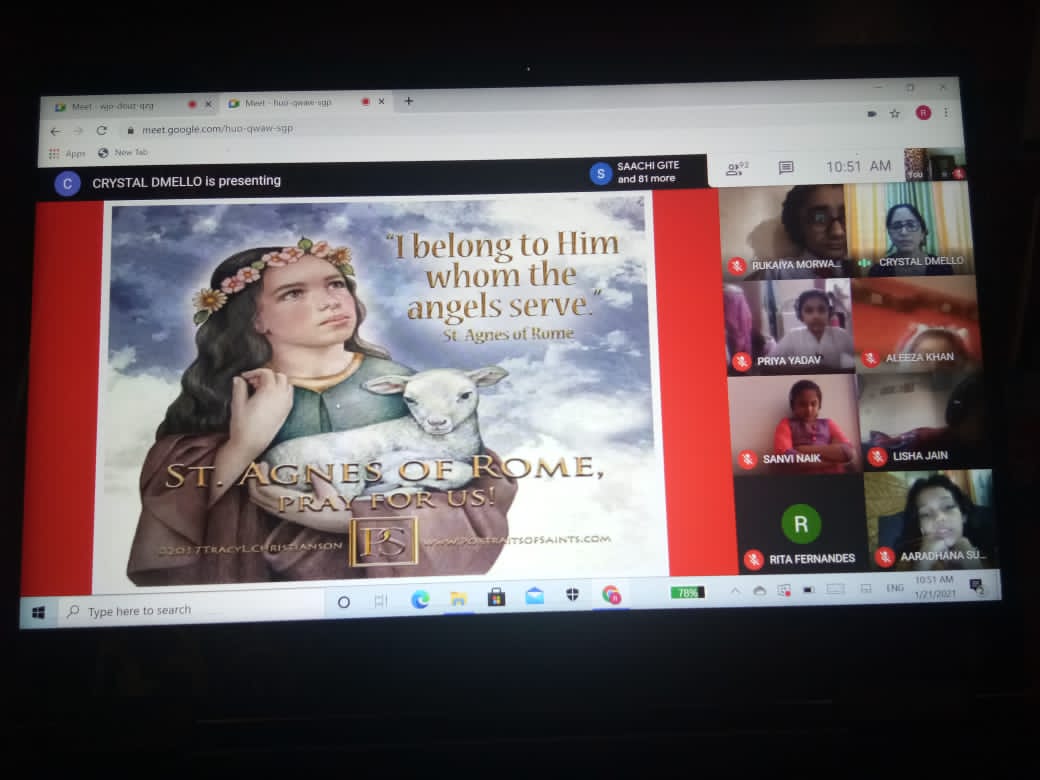
Task: Open taskbar clock 10:51 AM
Action: point(935,587)
